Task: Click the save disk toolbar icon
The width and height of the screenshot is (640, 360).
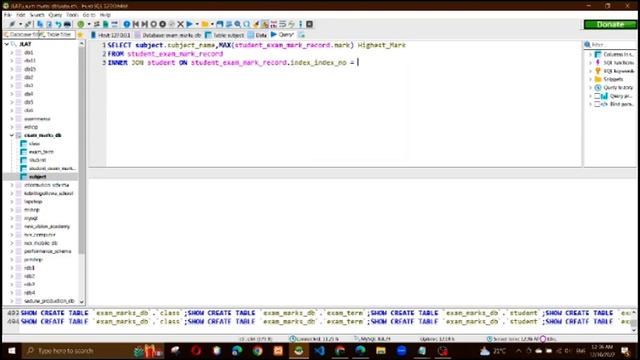Action: tap(220, 24)
